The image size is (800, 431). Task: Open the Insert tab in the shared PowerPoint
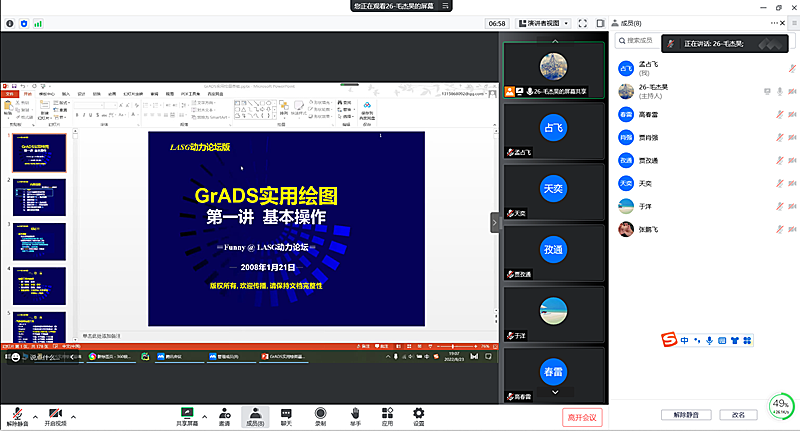click(x=66, y=94)
